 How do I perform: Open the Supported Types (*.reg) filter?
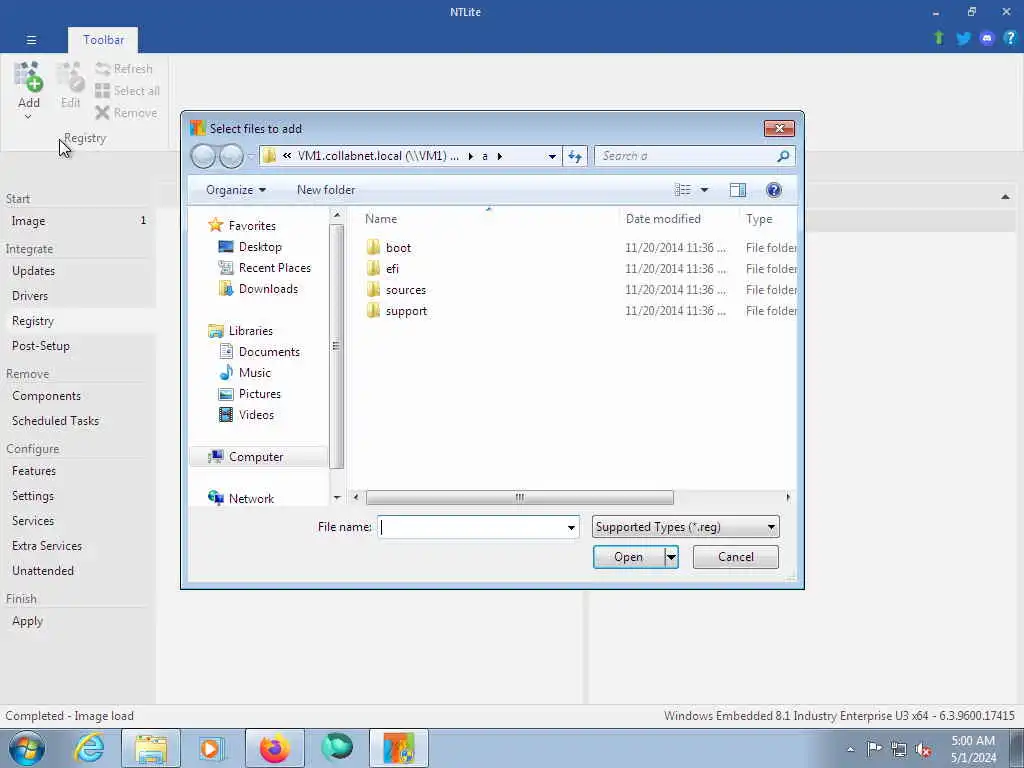point(685,527)
